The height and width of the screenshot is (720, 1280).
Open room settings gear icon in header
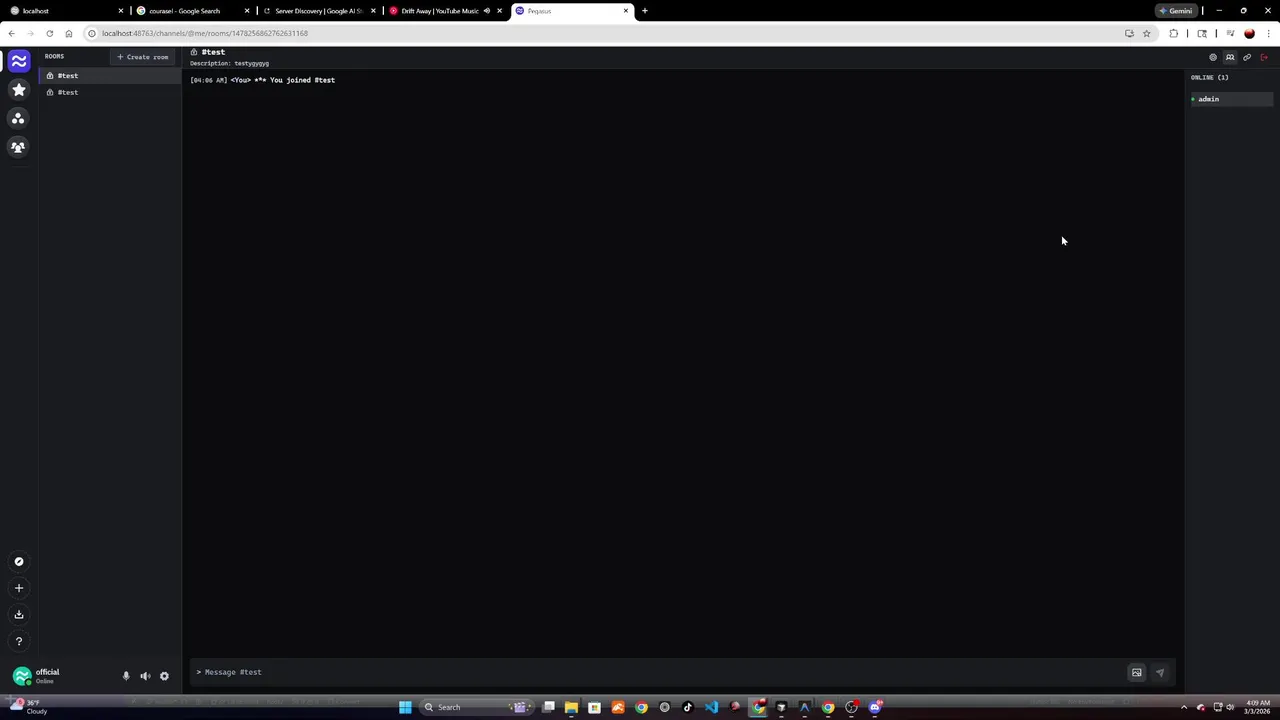pos(1213,57)
